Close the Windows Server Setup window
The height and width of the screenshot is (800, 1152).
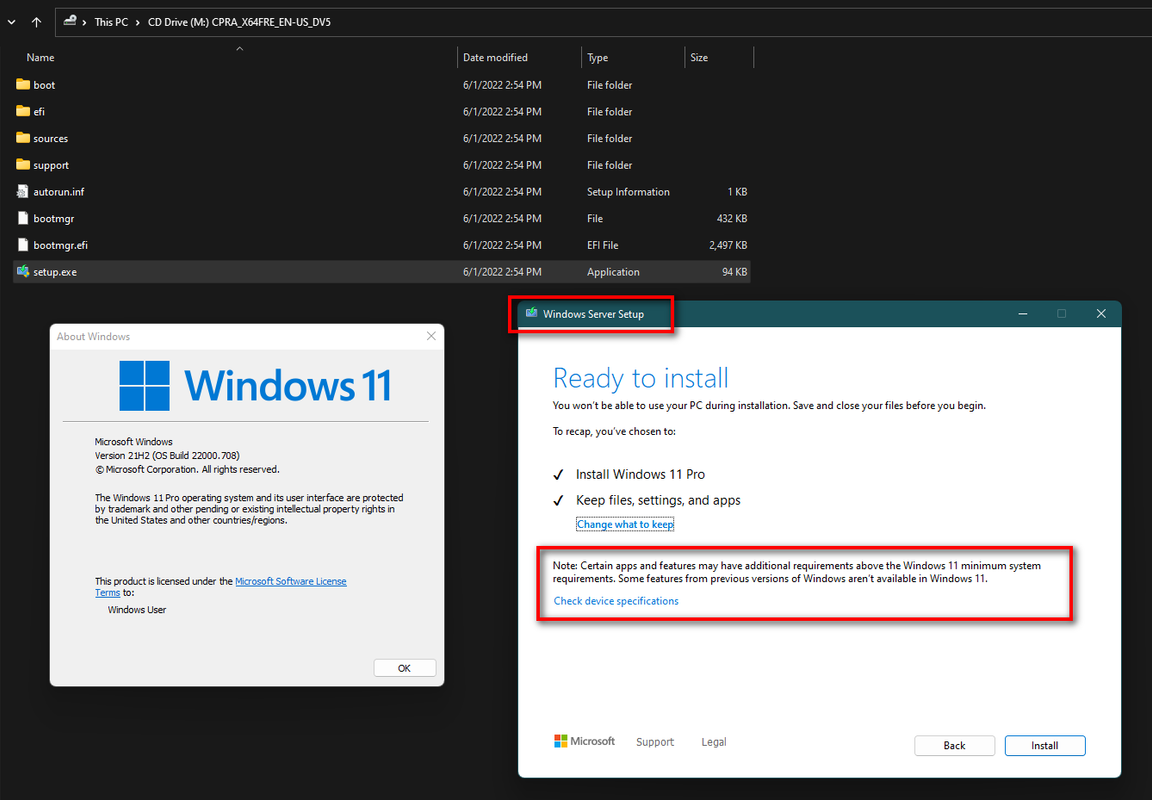[1101, 314]
